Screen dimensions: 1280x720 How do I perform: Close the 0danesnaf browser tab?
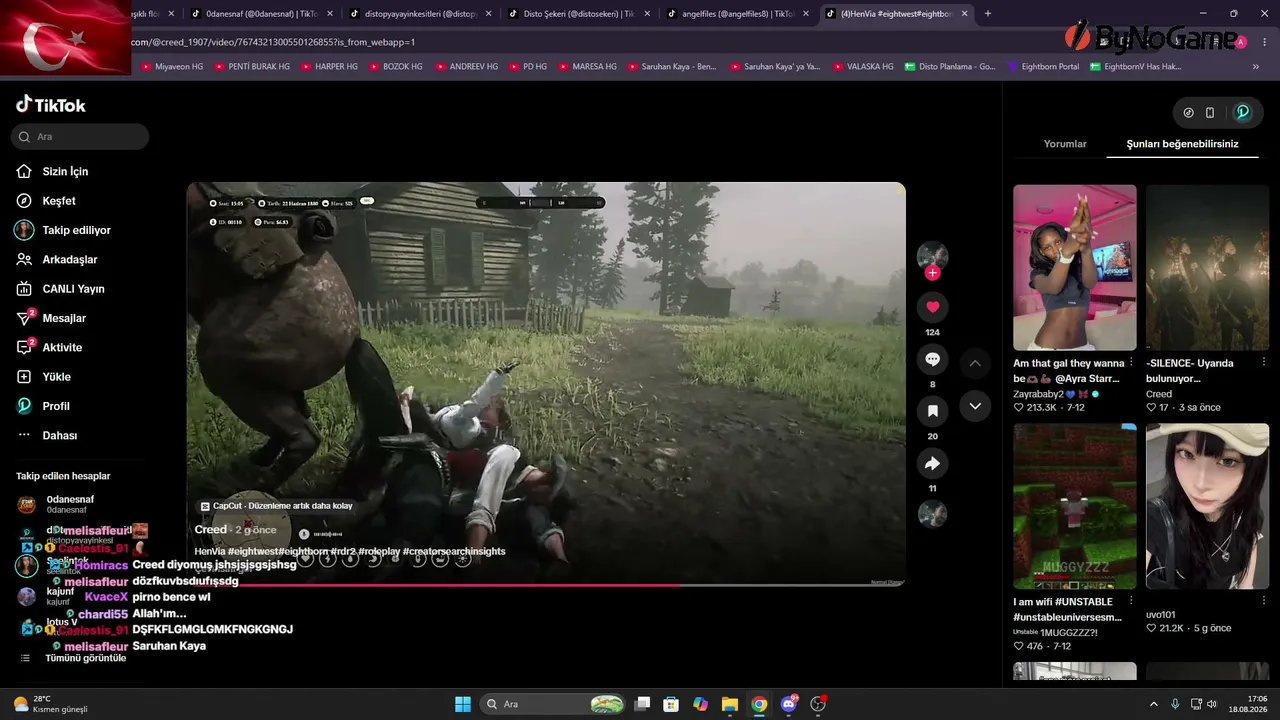point(330,14)
